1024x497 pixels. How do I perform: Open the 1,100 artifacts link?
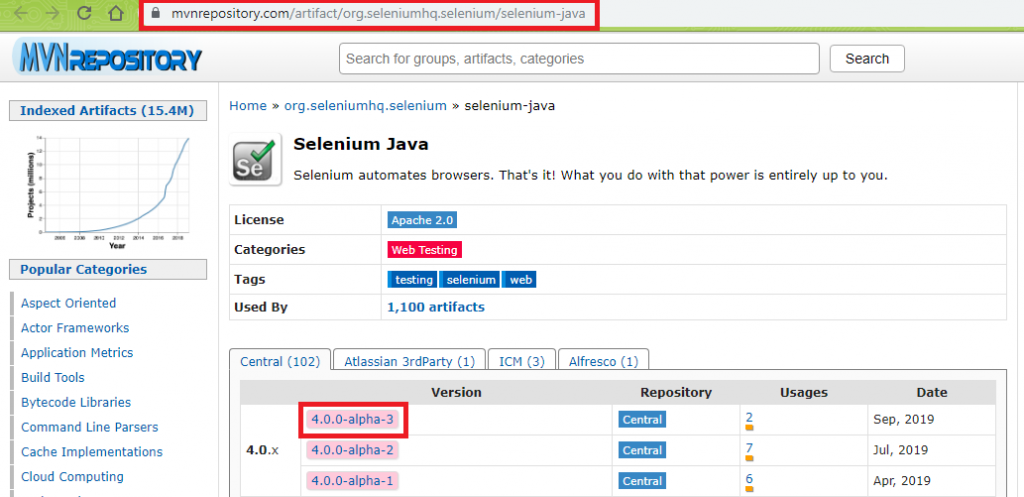point(435,307)
